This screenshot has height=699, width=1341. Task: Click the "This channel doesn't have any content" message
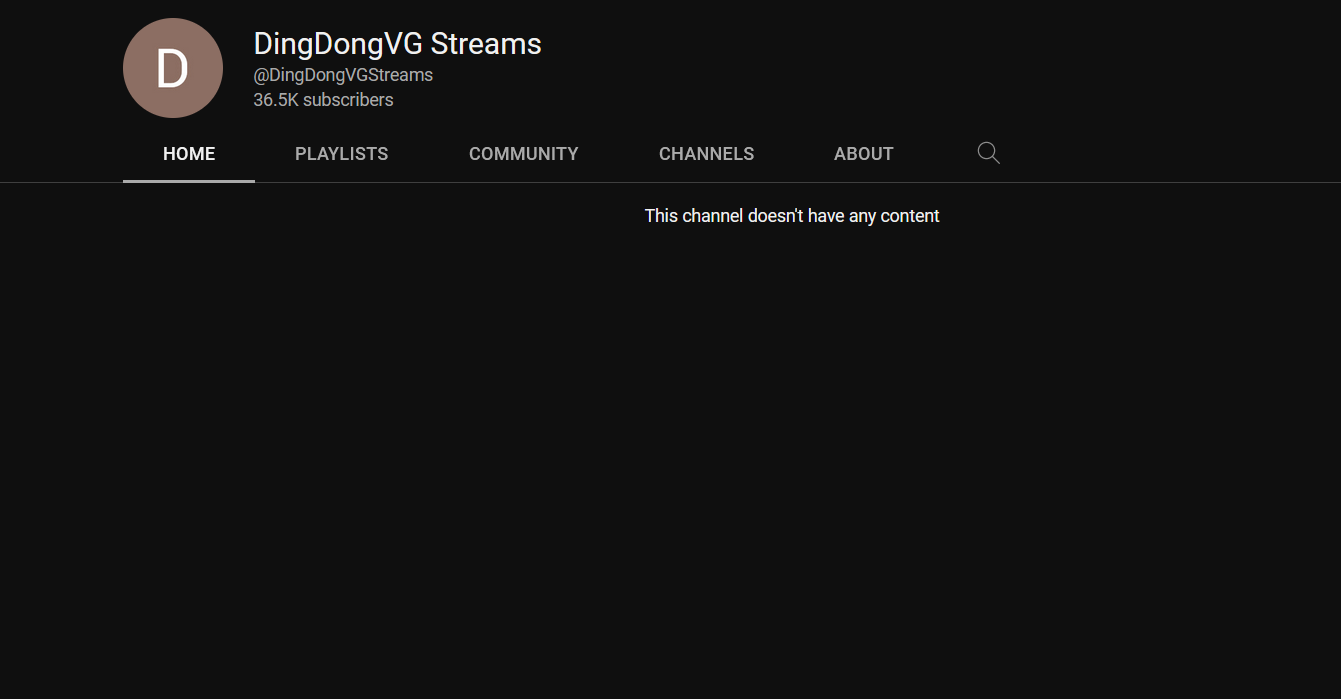(792, 216)
